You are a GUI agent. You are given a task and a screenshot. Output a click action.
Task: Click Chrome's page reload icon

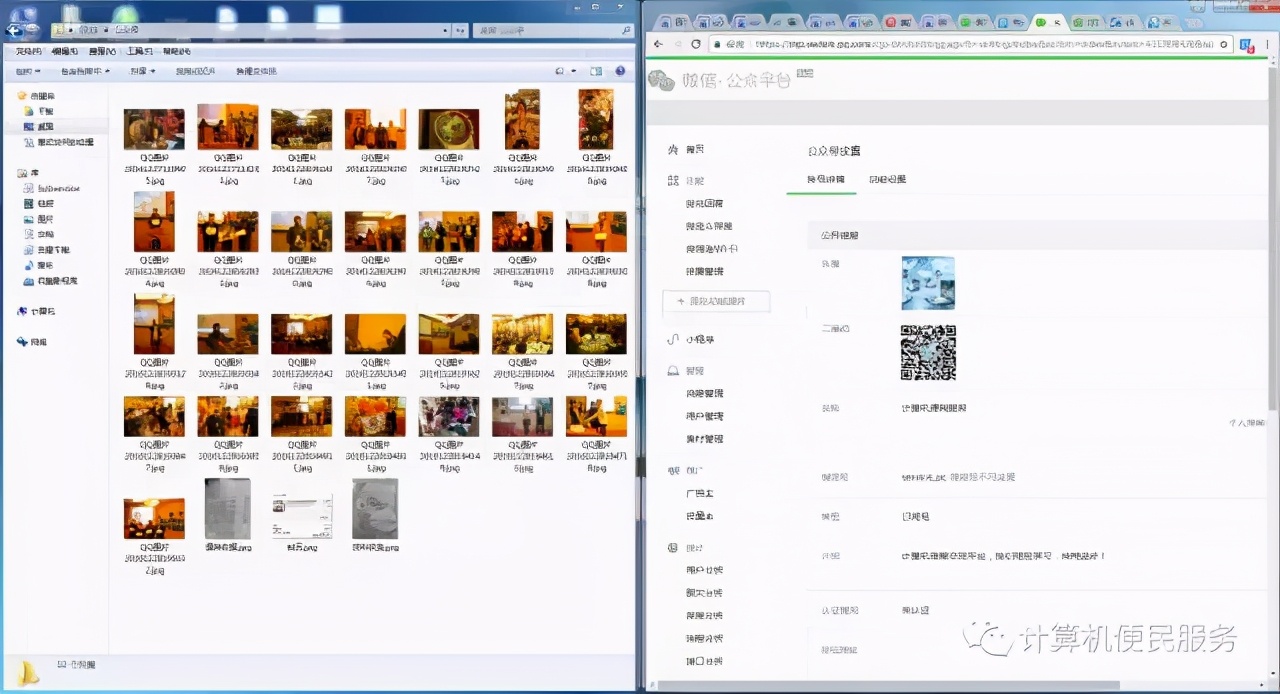(696, 45)
